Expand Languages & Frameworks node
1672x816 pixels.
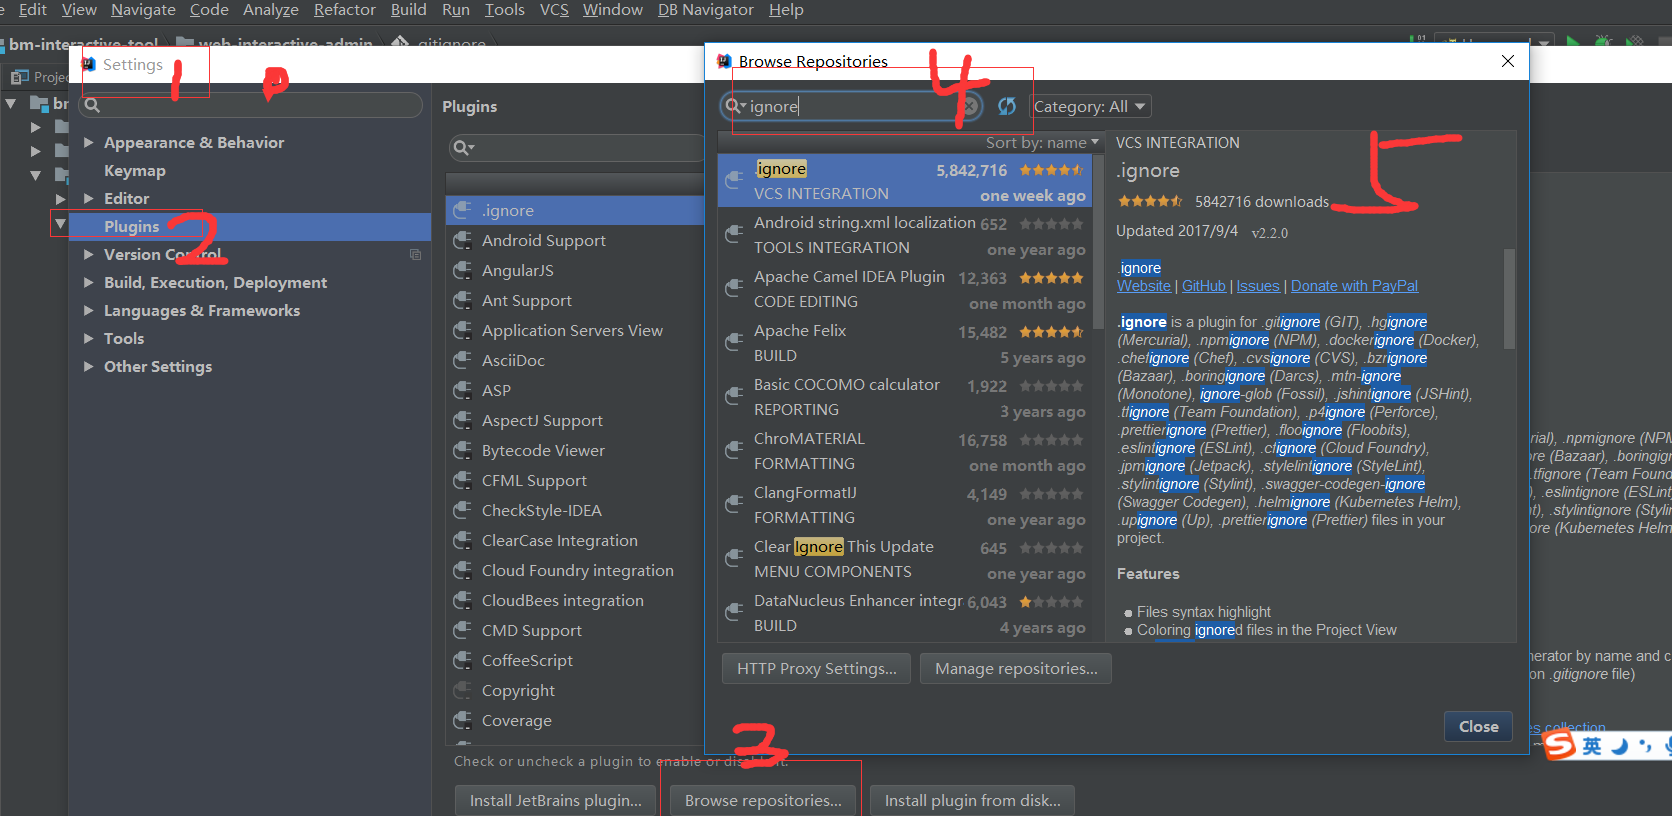coord(88,310)
